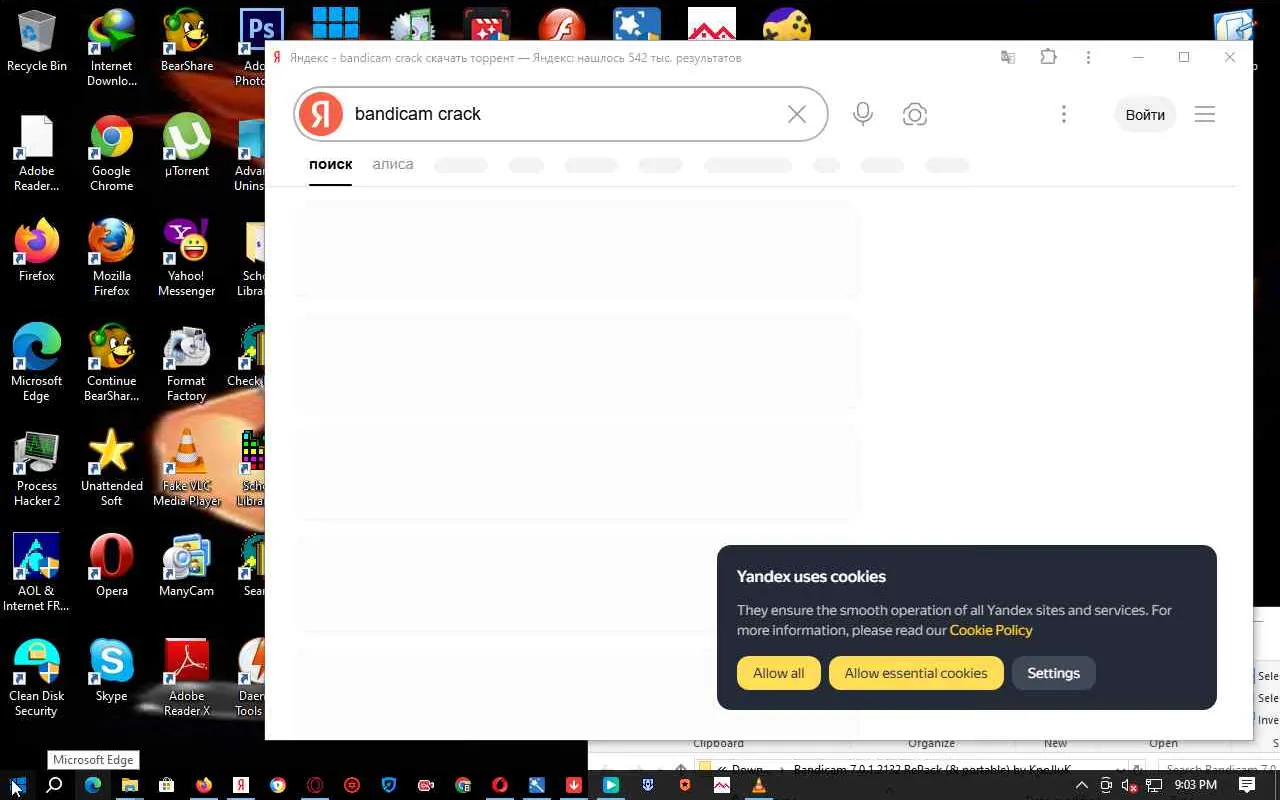Open the Cookie Policy link
The width and height of the screenshot is (1280, 800).
pos(991,630)
